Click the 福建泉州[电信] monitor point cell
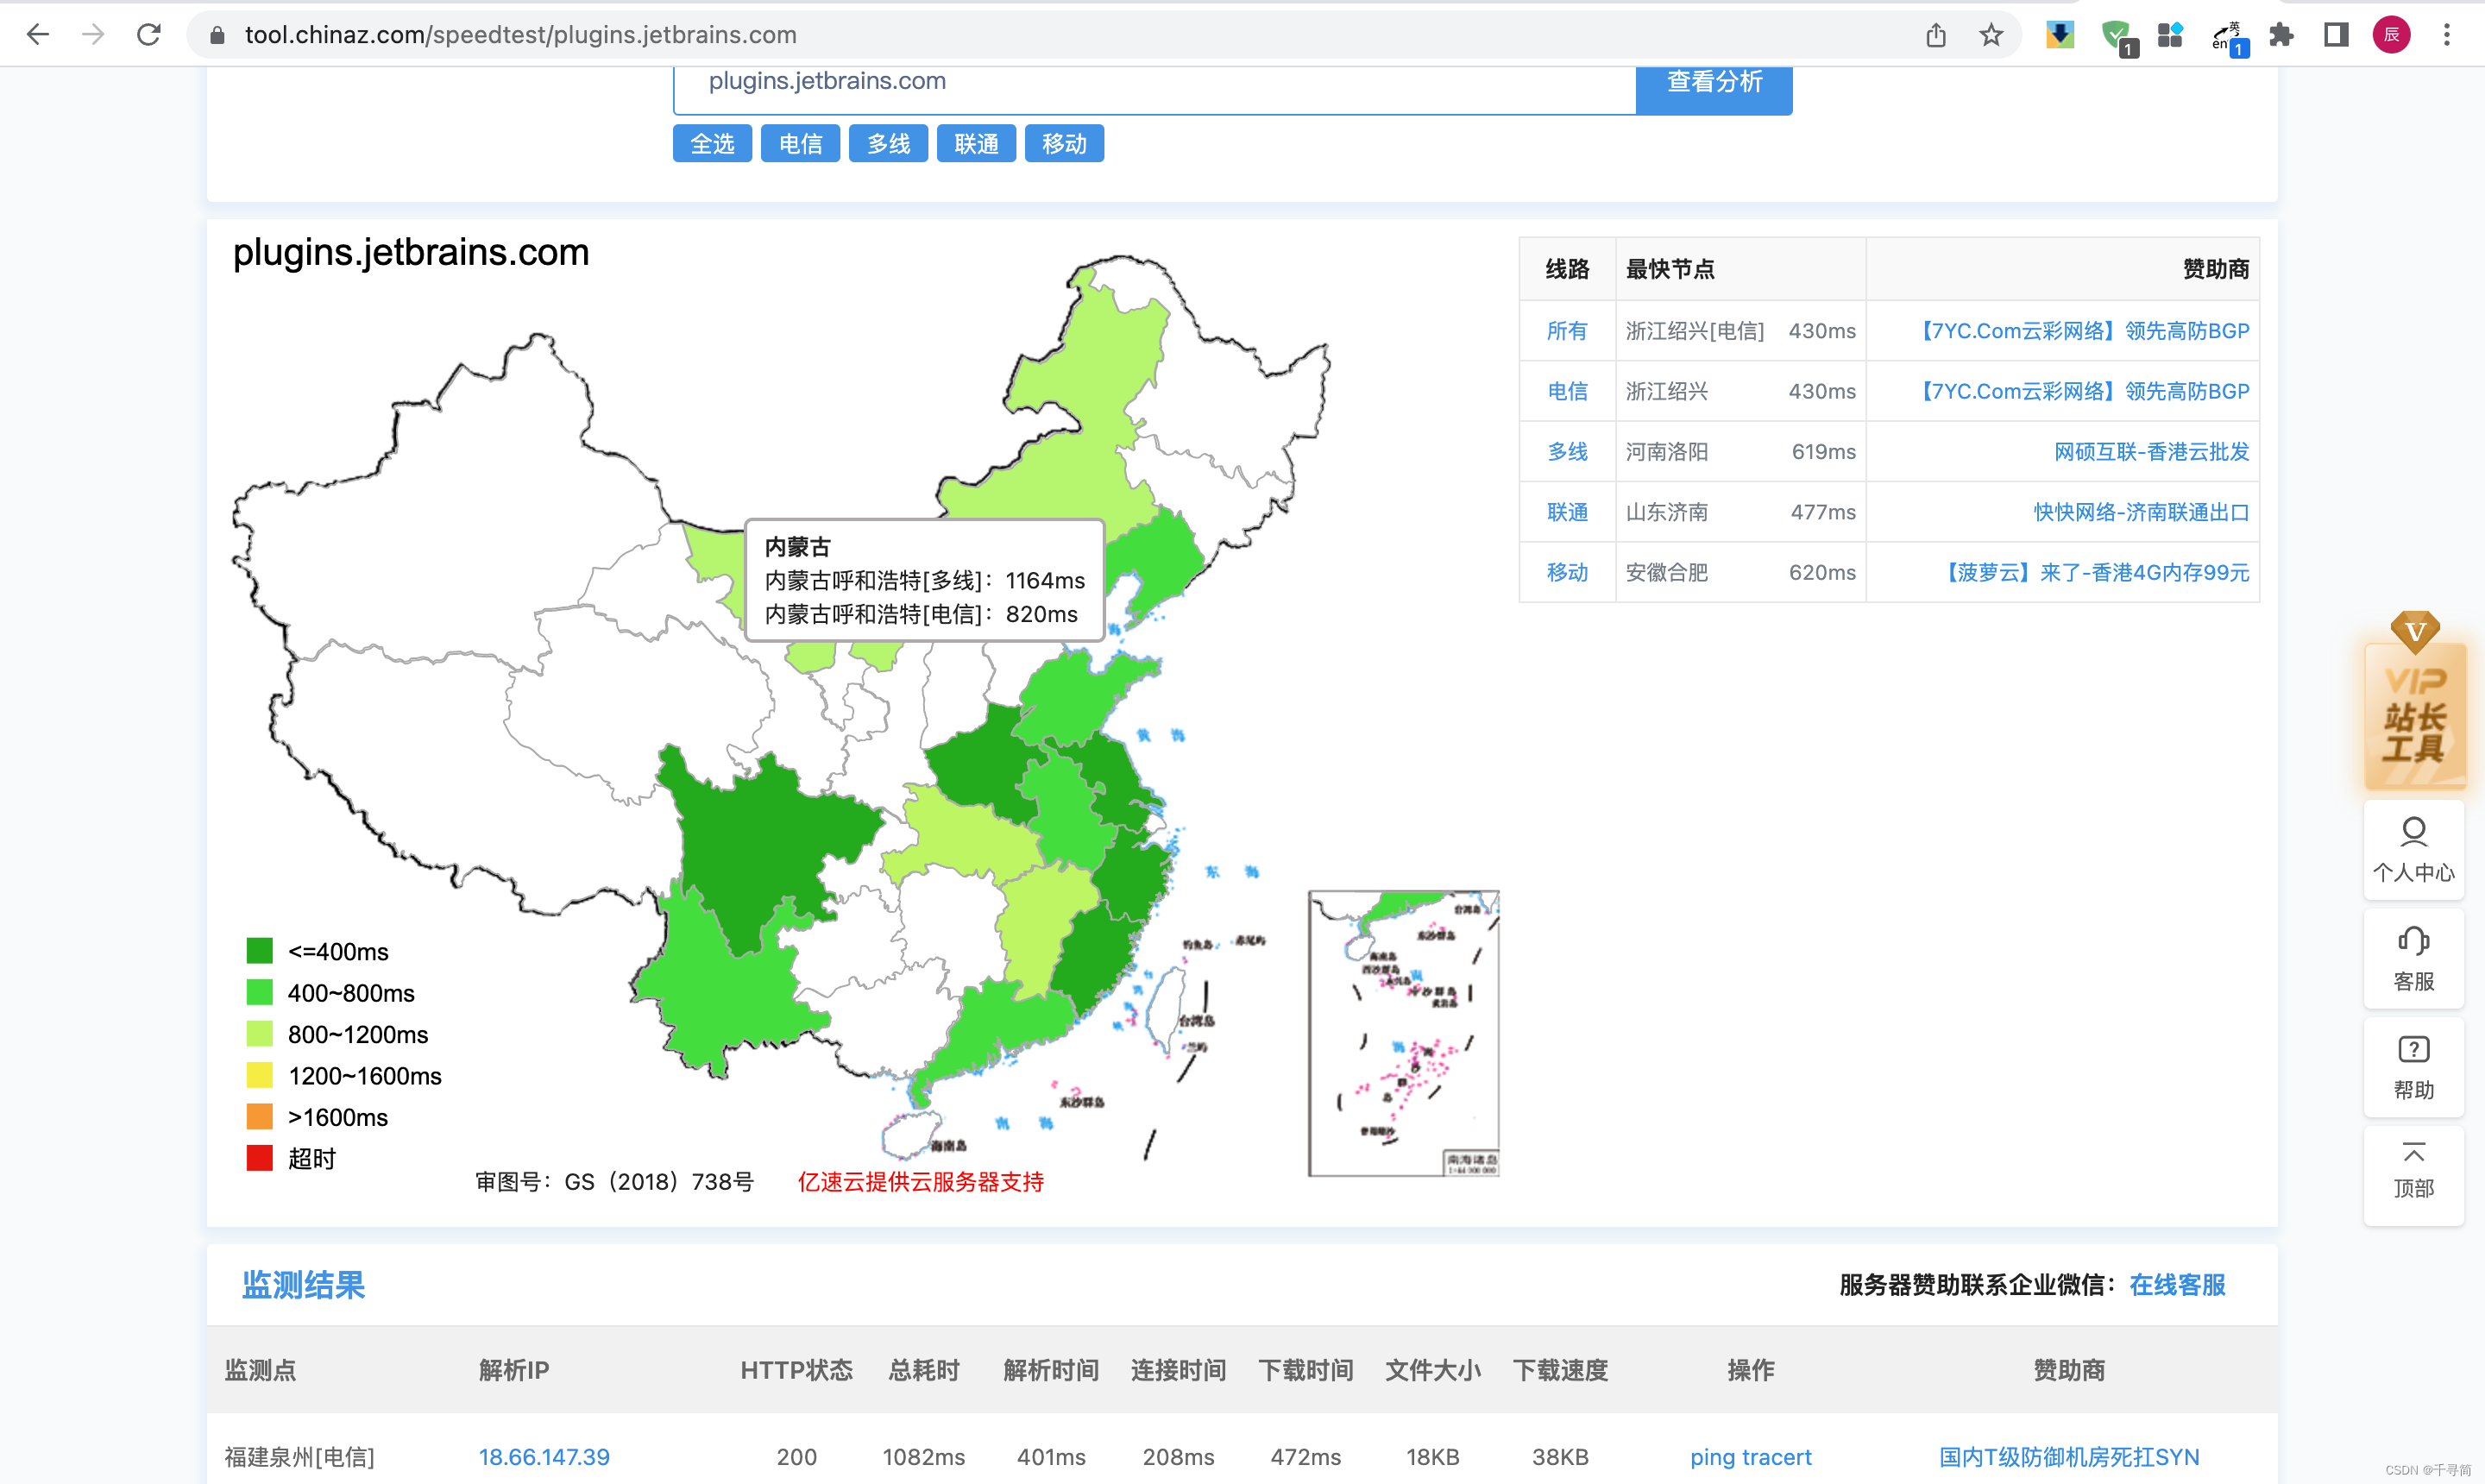Image resolution: width=2485 pixels, height=1484 pixels. [x=299, y=1457]
